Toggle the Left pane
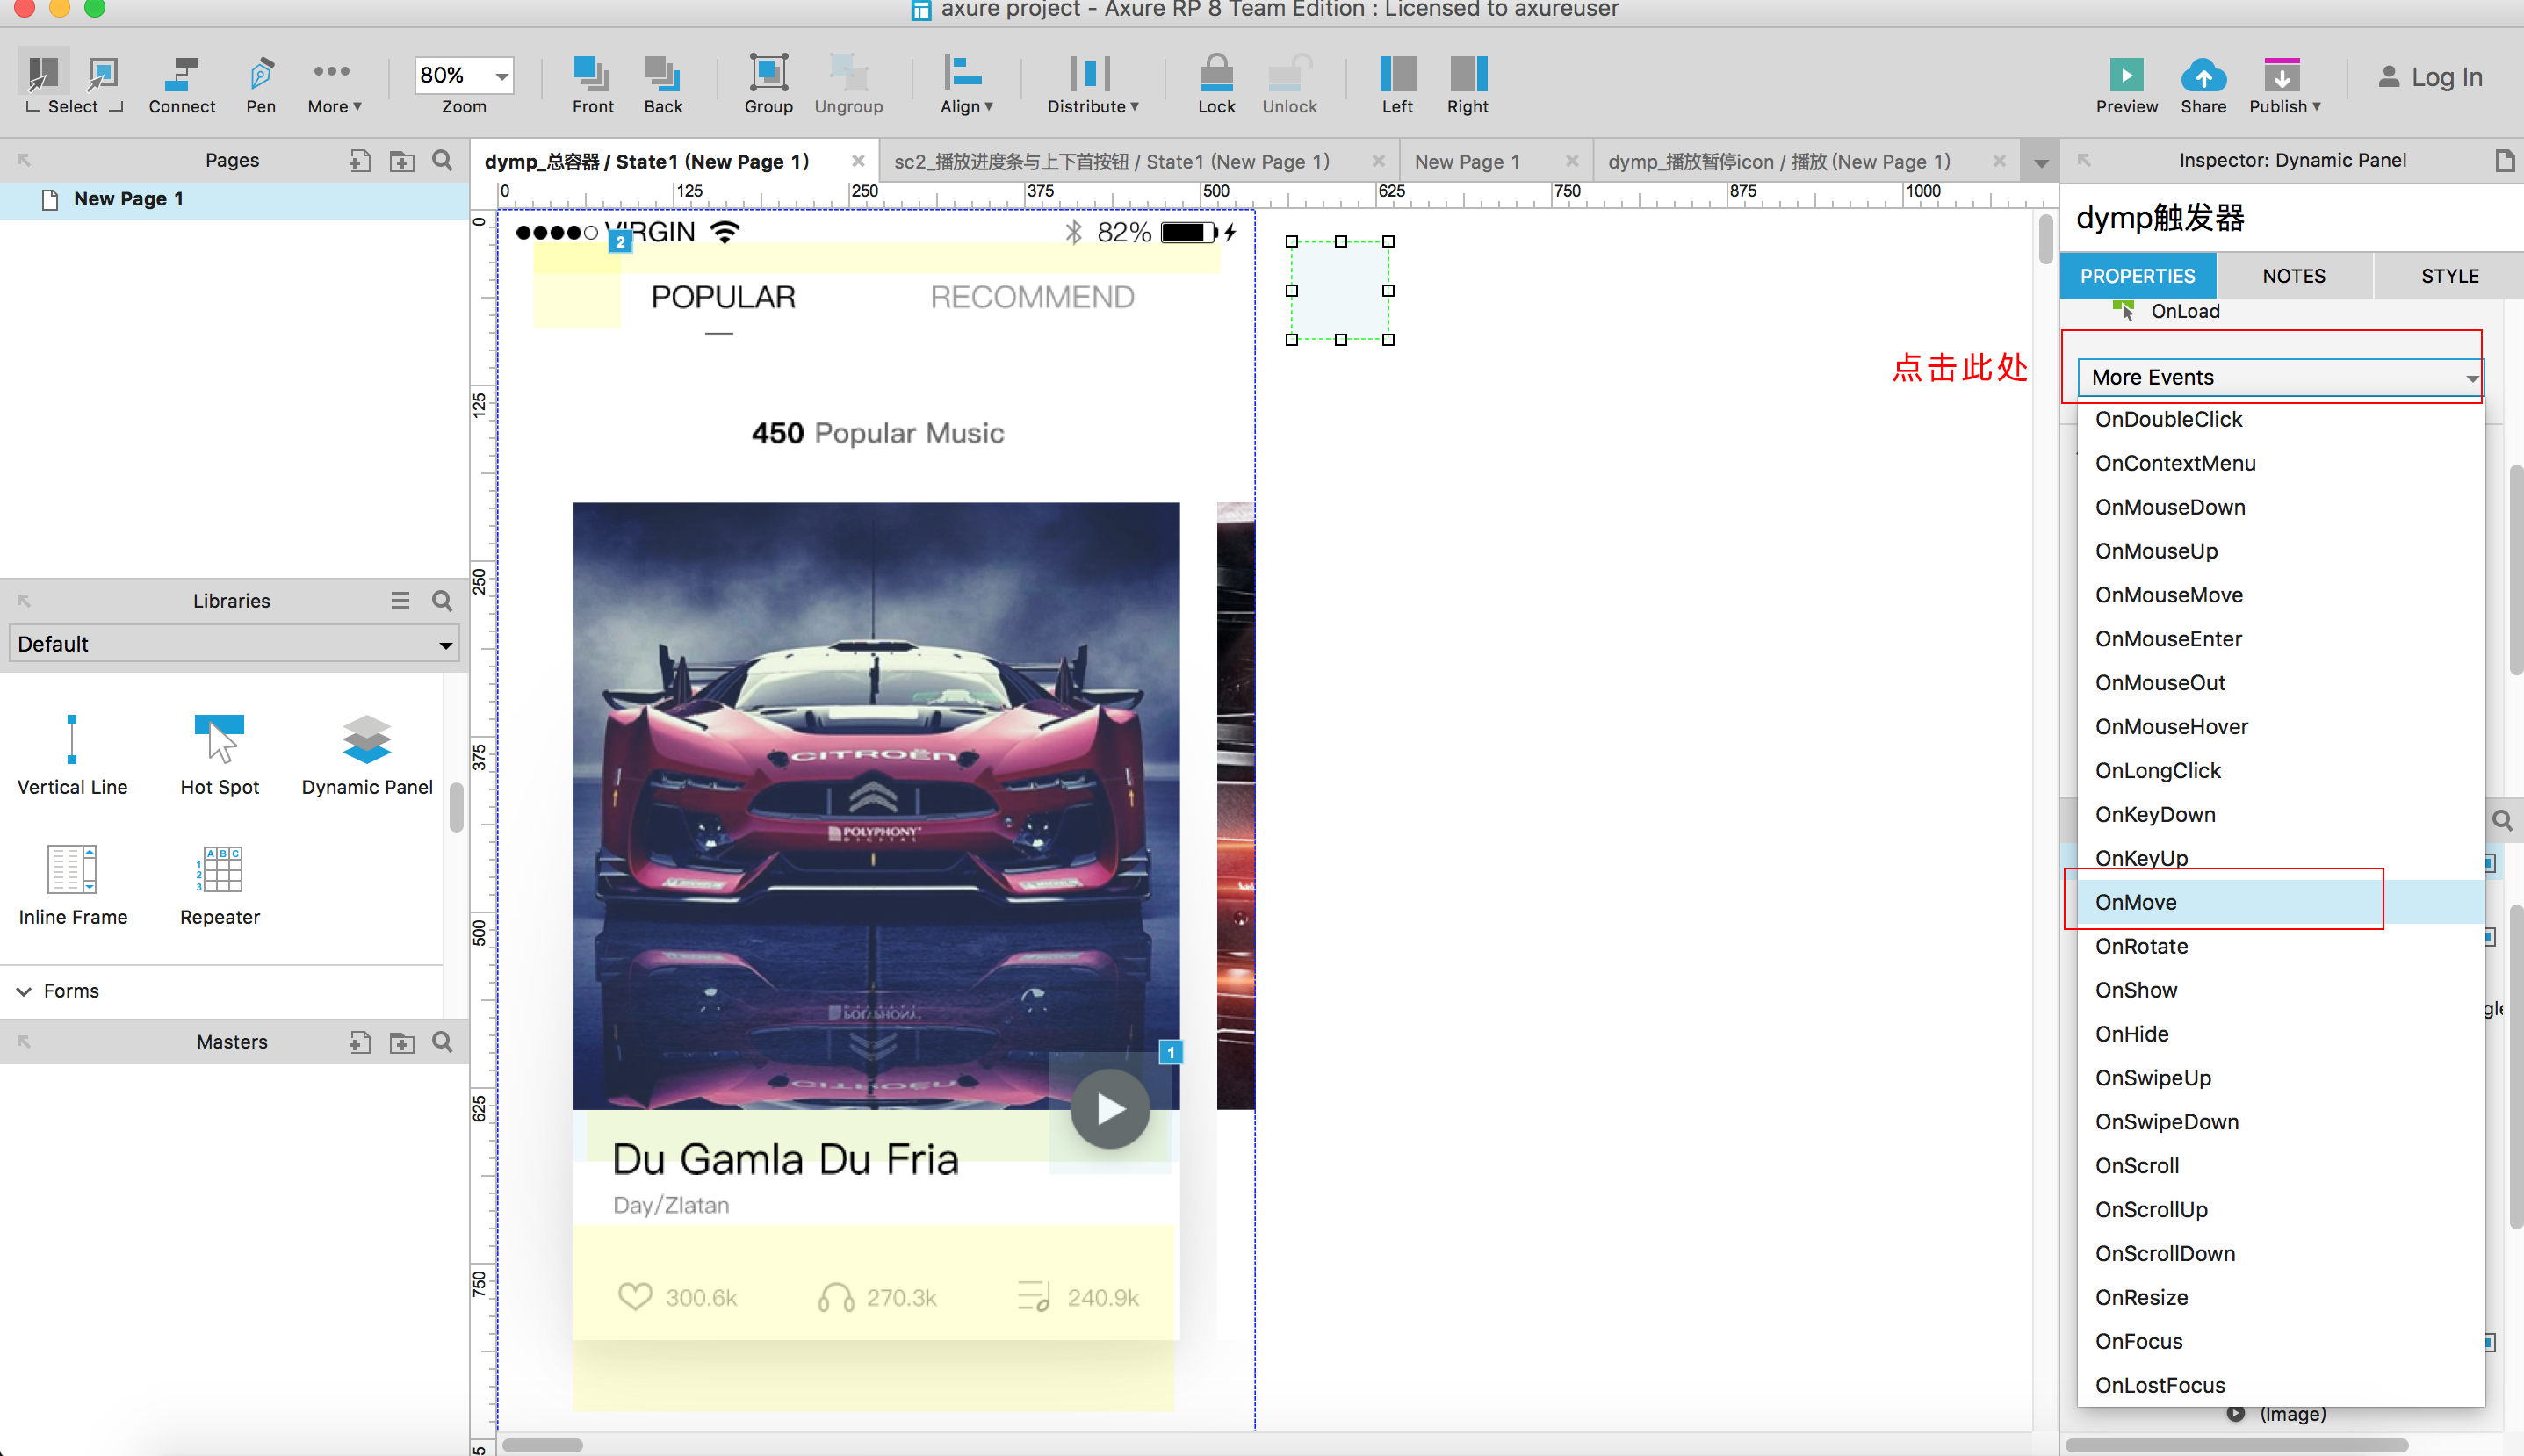Viewport: 2524px width, 1456px height. click(1397, 84)
